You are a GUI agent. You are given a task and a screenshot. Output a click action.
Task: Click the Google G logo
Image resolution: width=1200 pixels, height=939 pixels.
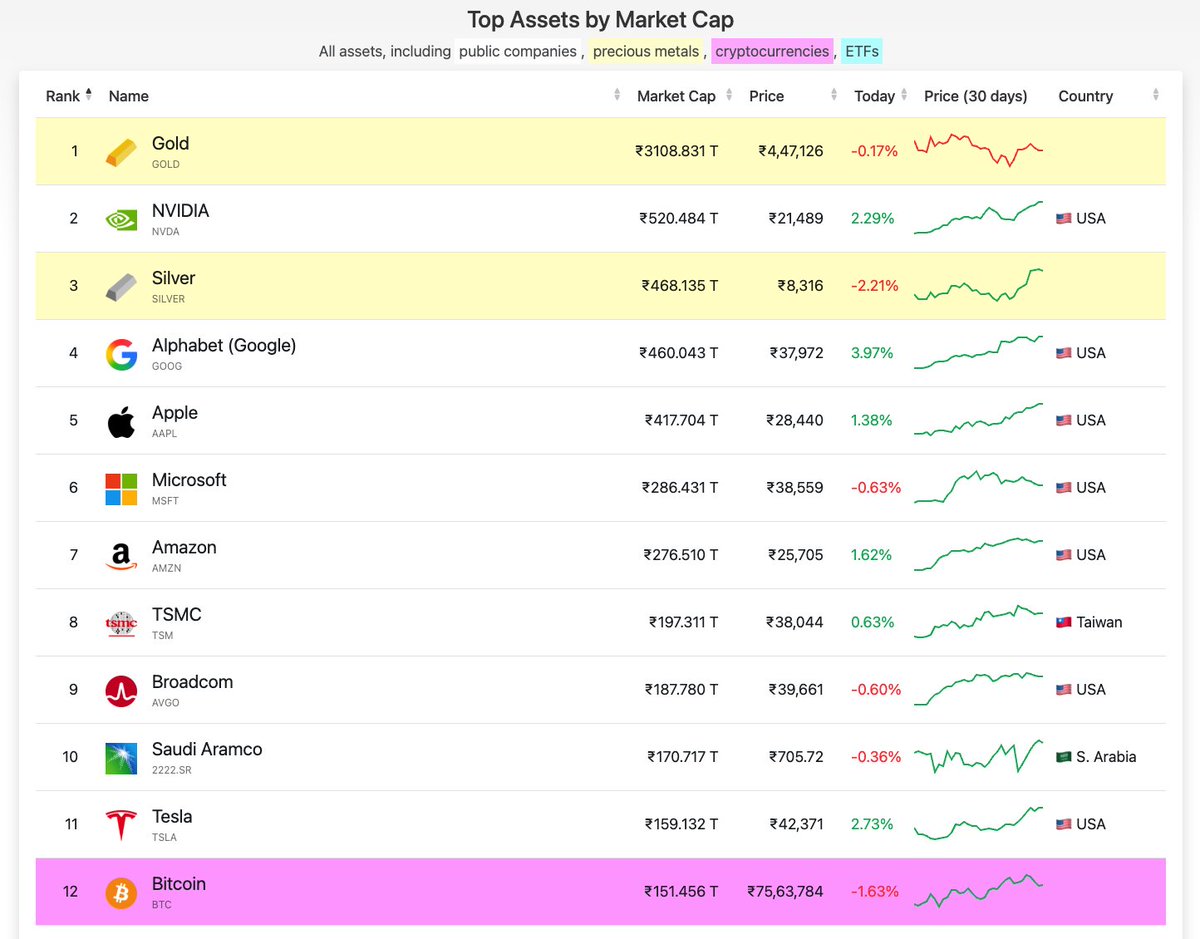(x=121, y=354)
